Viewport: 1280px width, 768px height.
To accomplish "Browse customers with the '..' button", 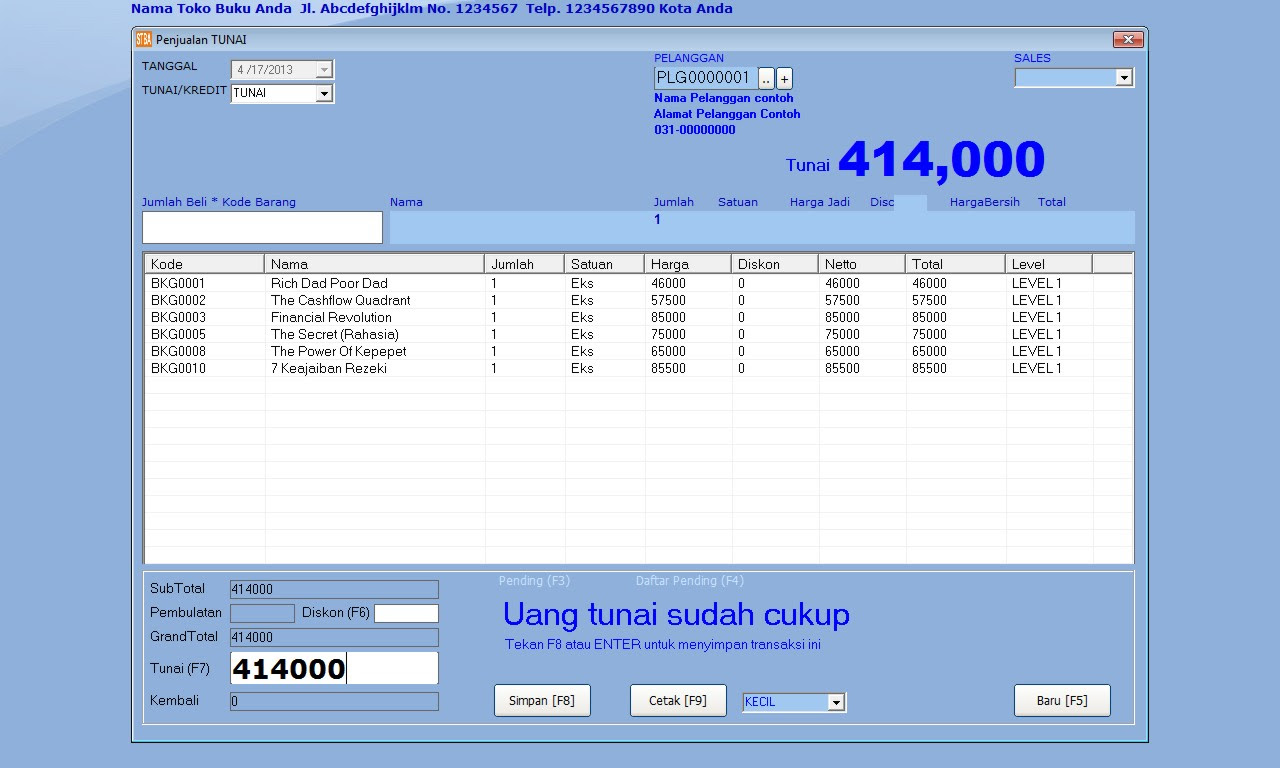I will [x=766, y=78].
